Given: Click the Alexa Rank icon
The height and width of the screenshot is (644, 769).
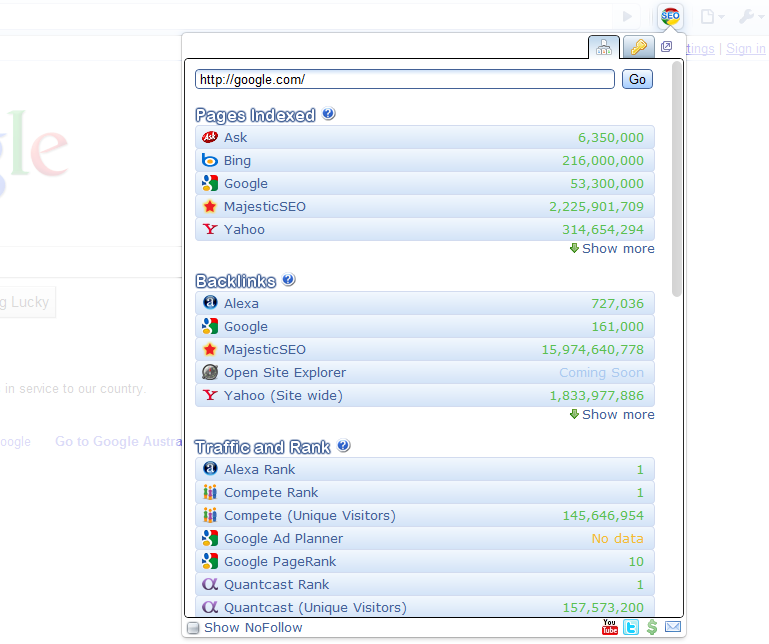Looking at the screenshot, I should 210,469.
